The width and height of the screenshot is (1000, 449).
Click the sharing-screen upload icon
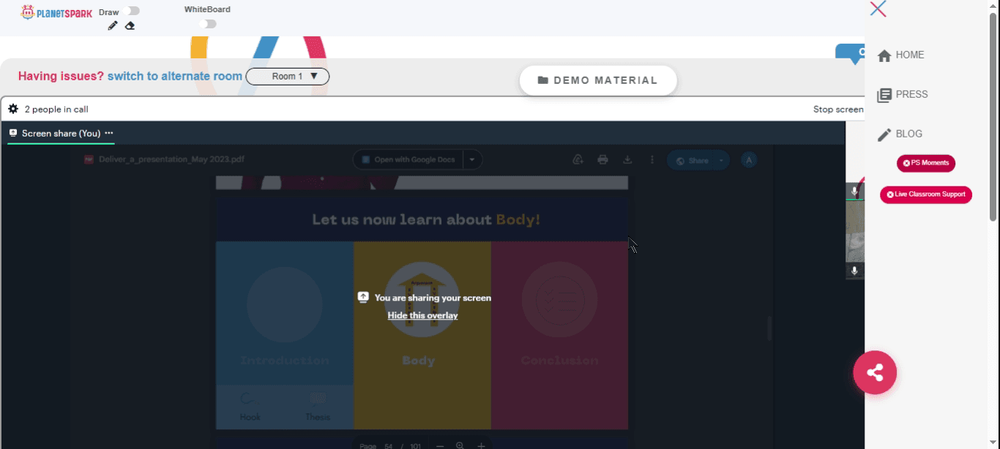tap(364, 297)
